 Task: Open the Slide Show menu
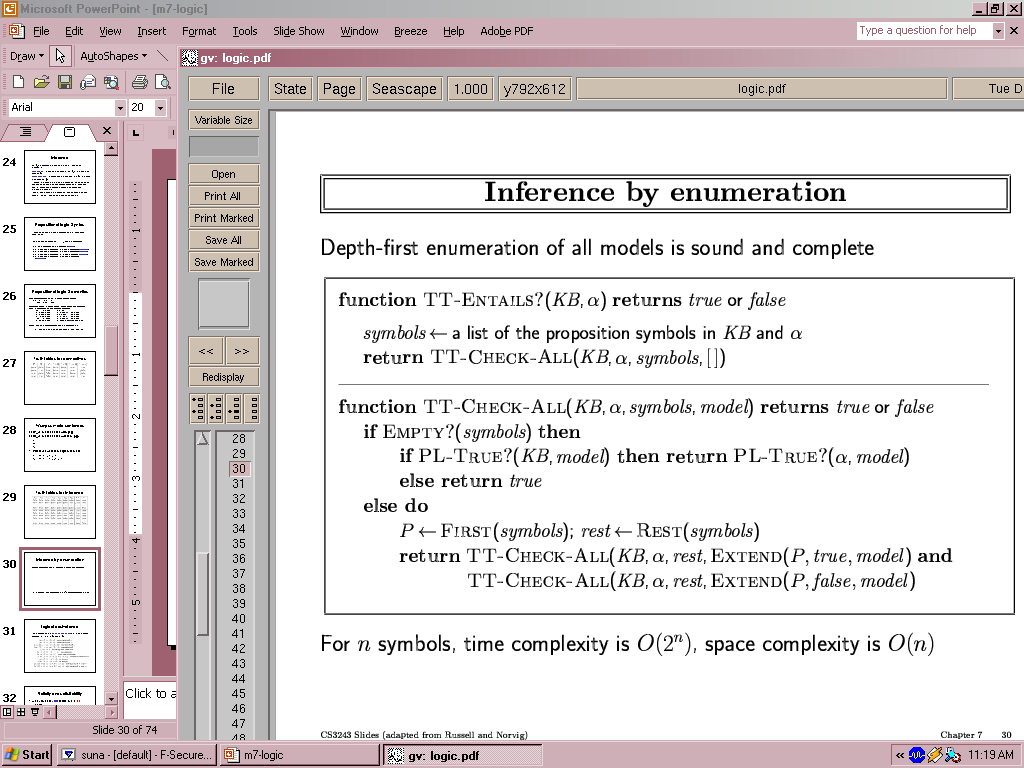click(298, 31)
